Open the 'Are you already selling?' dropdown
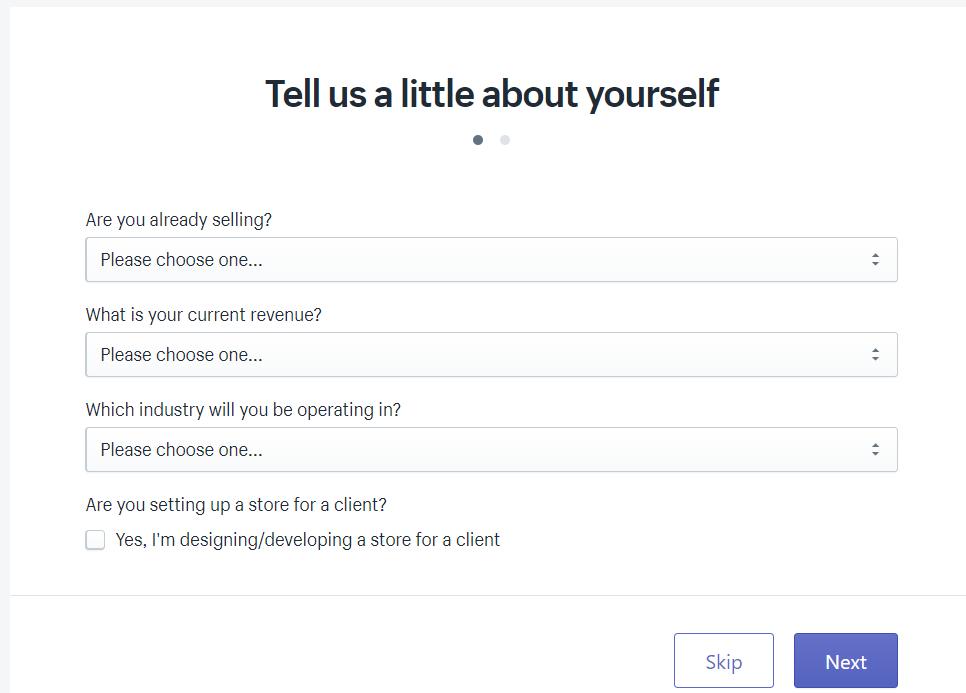Screen dimensions: 966x693 [490, 260]
